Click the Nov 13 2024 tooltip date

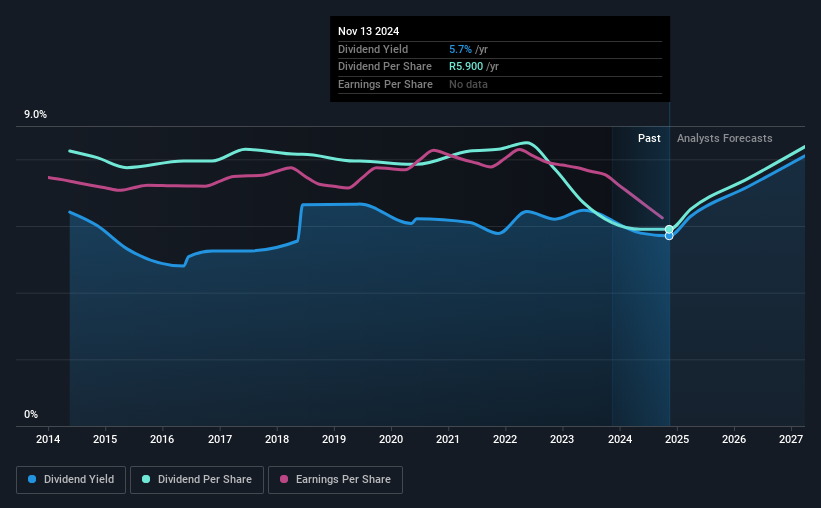(x=368, y=31)
